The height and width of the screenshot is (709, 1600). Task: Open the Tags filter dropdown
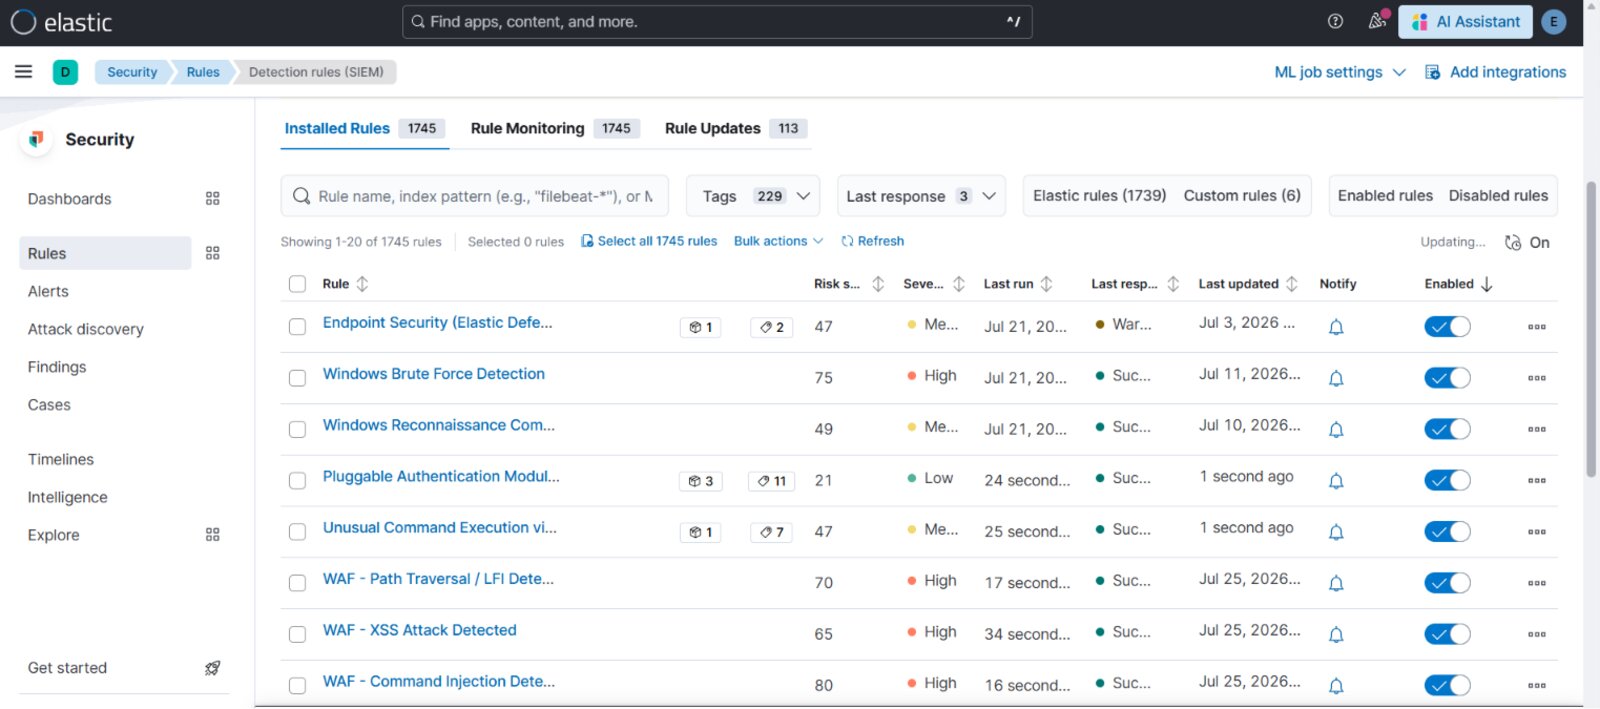tap(753, 196)
